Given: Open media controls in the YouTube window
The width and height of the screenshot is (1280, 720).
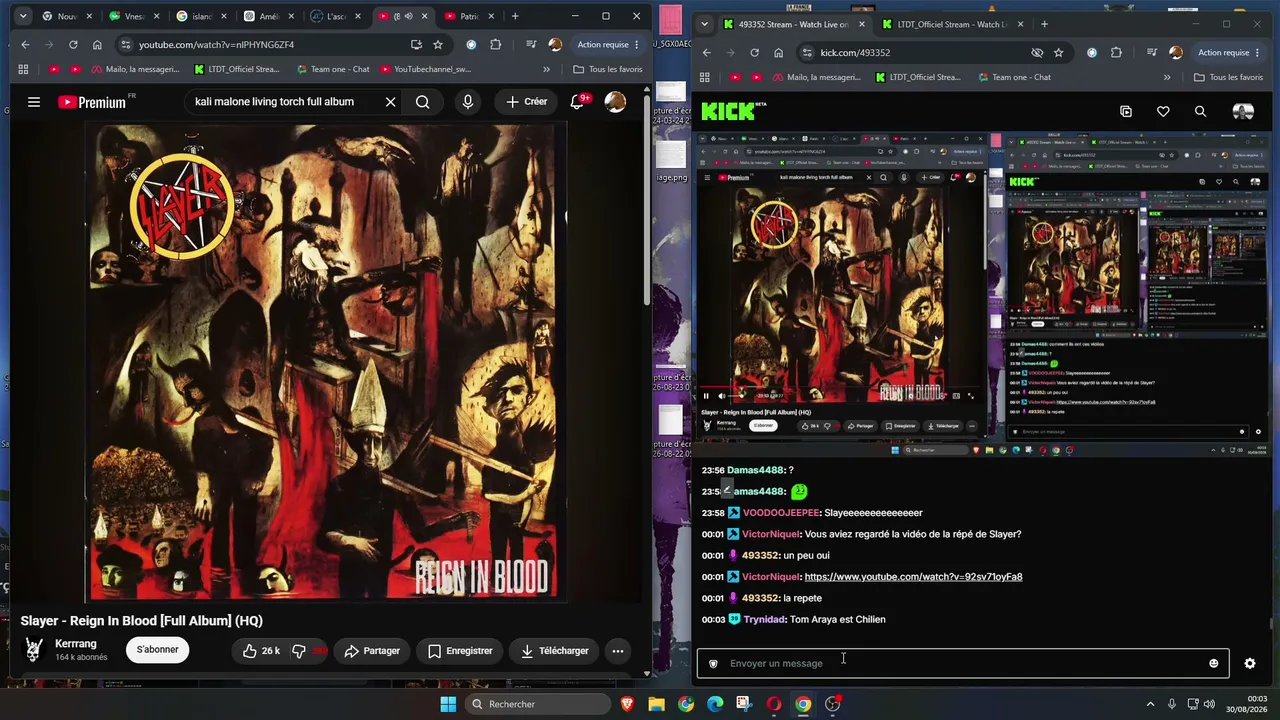Looking at the screenshot, I should [x=530, y=45].
